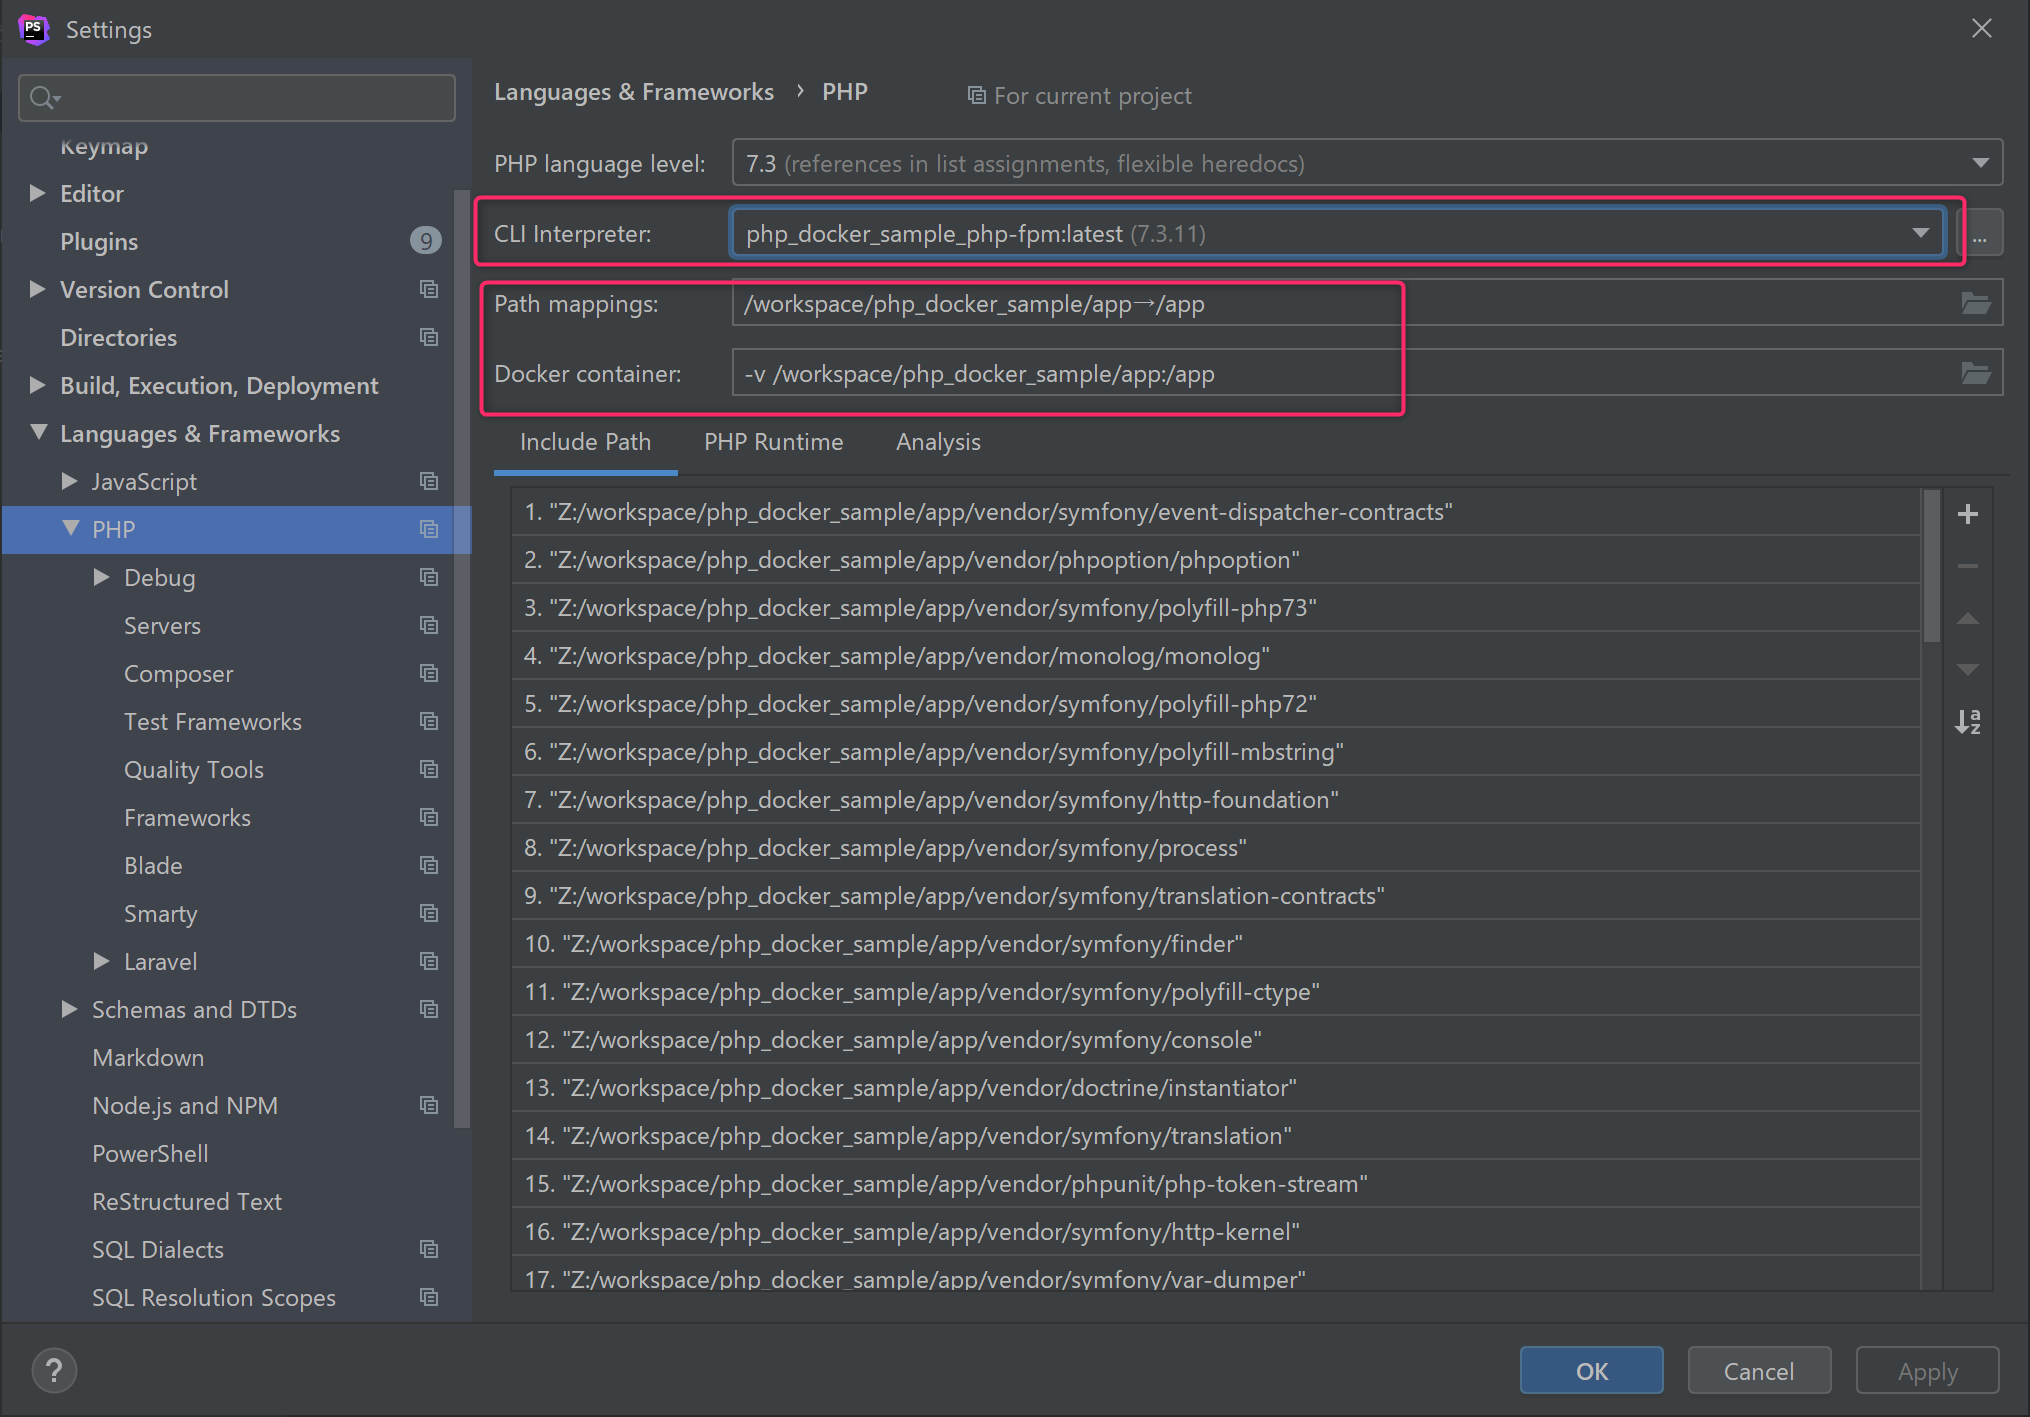The height and width of the screenshot is (1417, 2030).
Task: Open the folder browser for Path mappings
Action: tap(1976, 302)
